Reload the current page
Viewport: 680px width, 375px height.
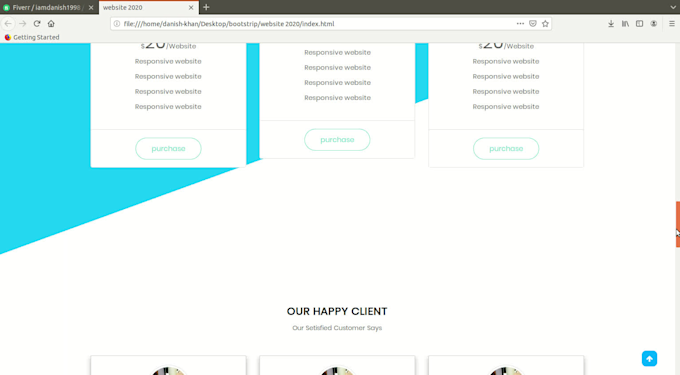pyautogui.click(x=37, y=23)
